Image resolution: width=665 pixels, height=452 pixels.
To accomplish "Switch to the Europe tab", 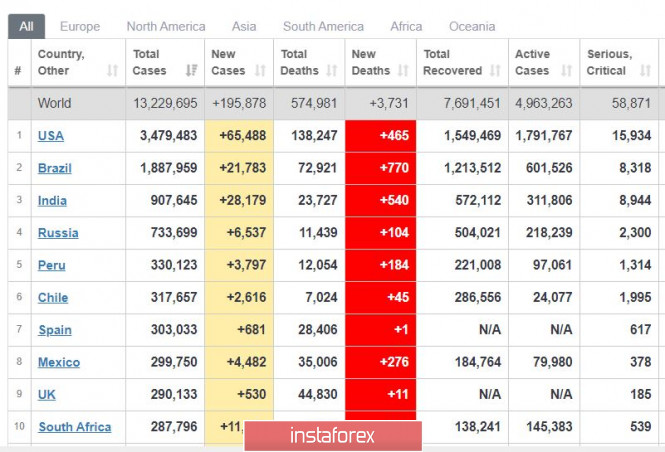I will pos(79,26).
